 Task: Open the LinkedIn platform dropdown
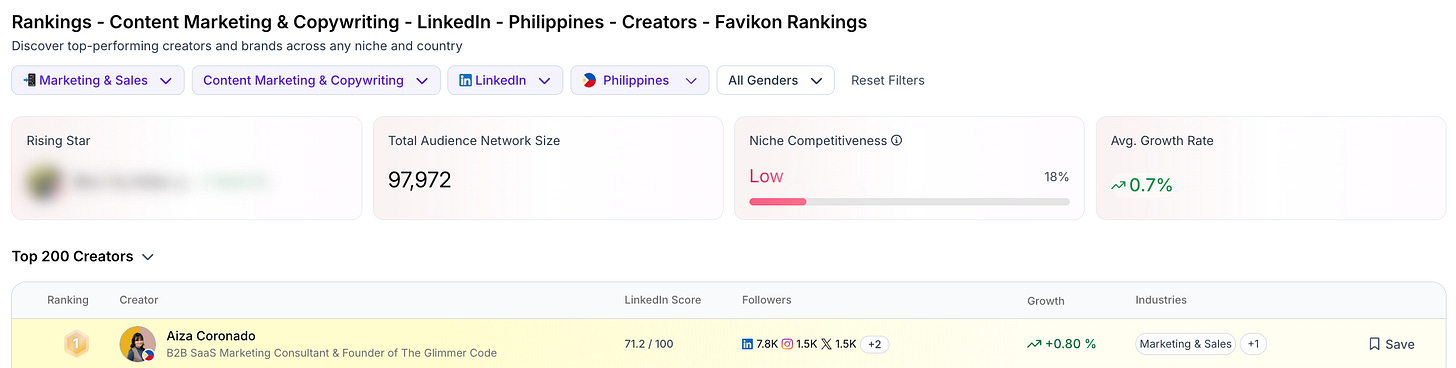[x=505, y=80]
